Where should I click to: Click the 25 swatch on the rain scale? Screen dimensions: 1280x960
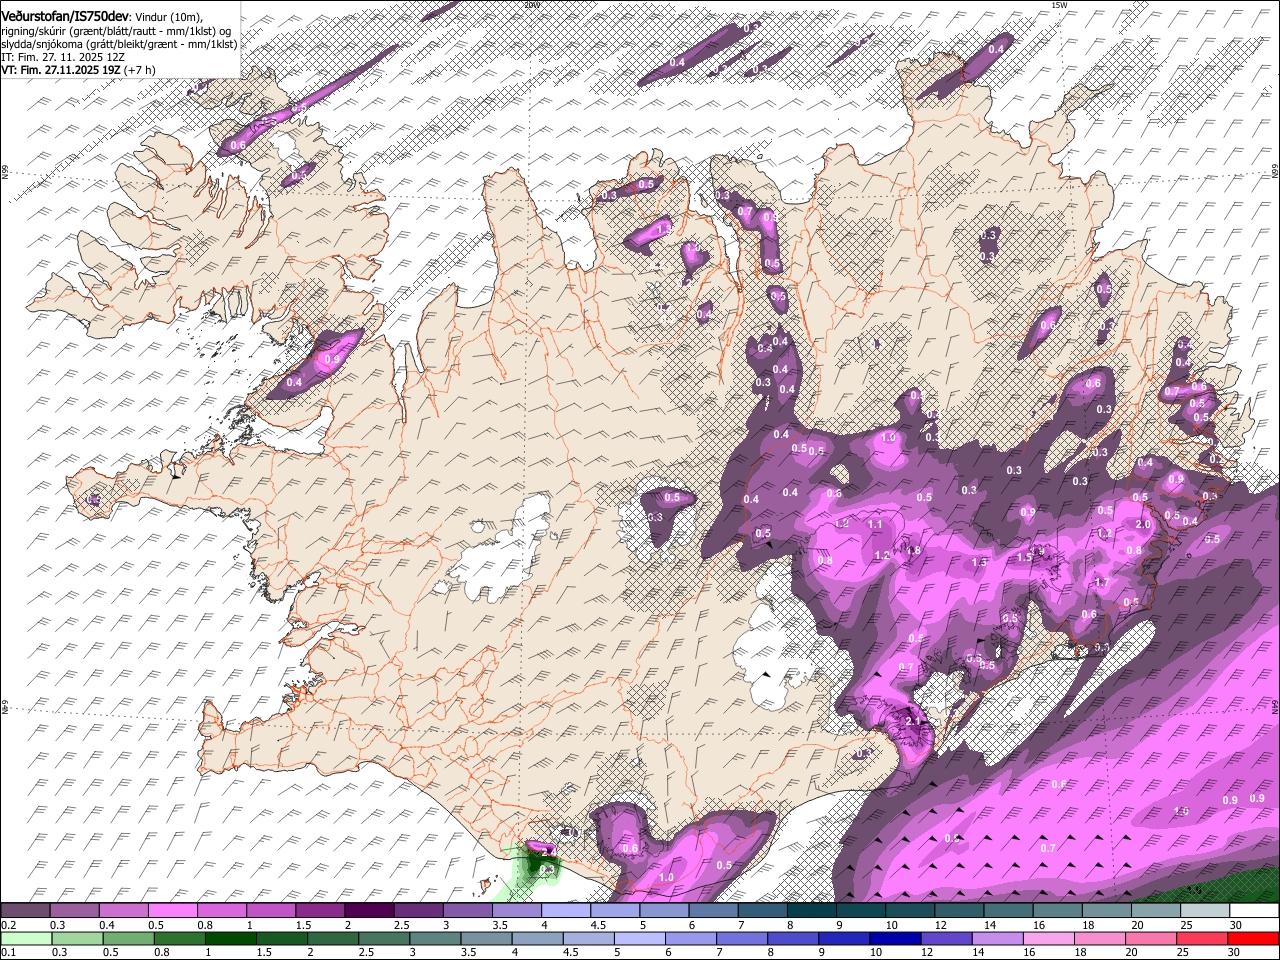tap(1202, 938)
